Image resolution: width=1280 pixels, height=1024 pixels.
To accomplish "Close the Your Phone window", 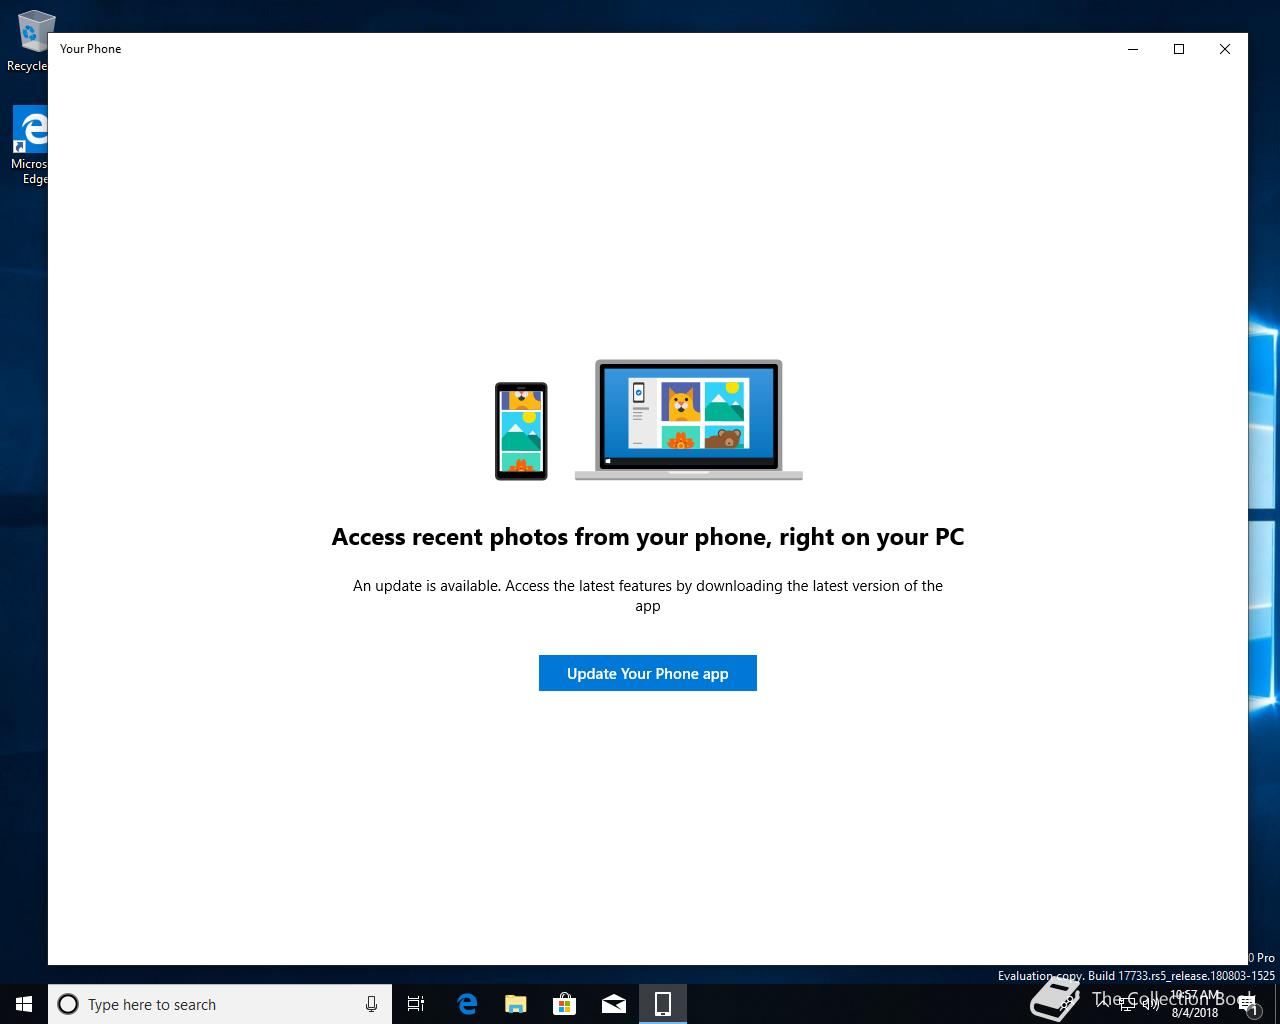I will click(x=1225, y=49).
